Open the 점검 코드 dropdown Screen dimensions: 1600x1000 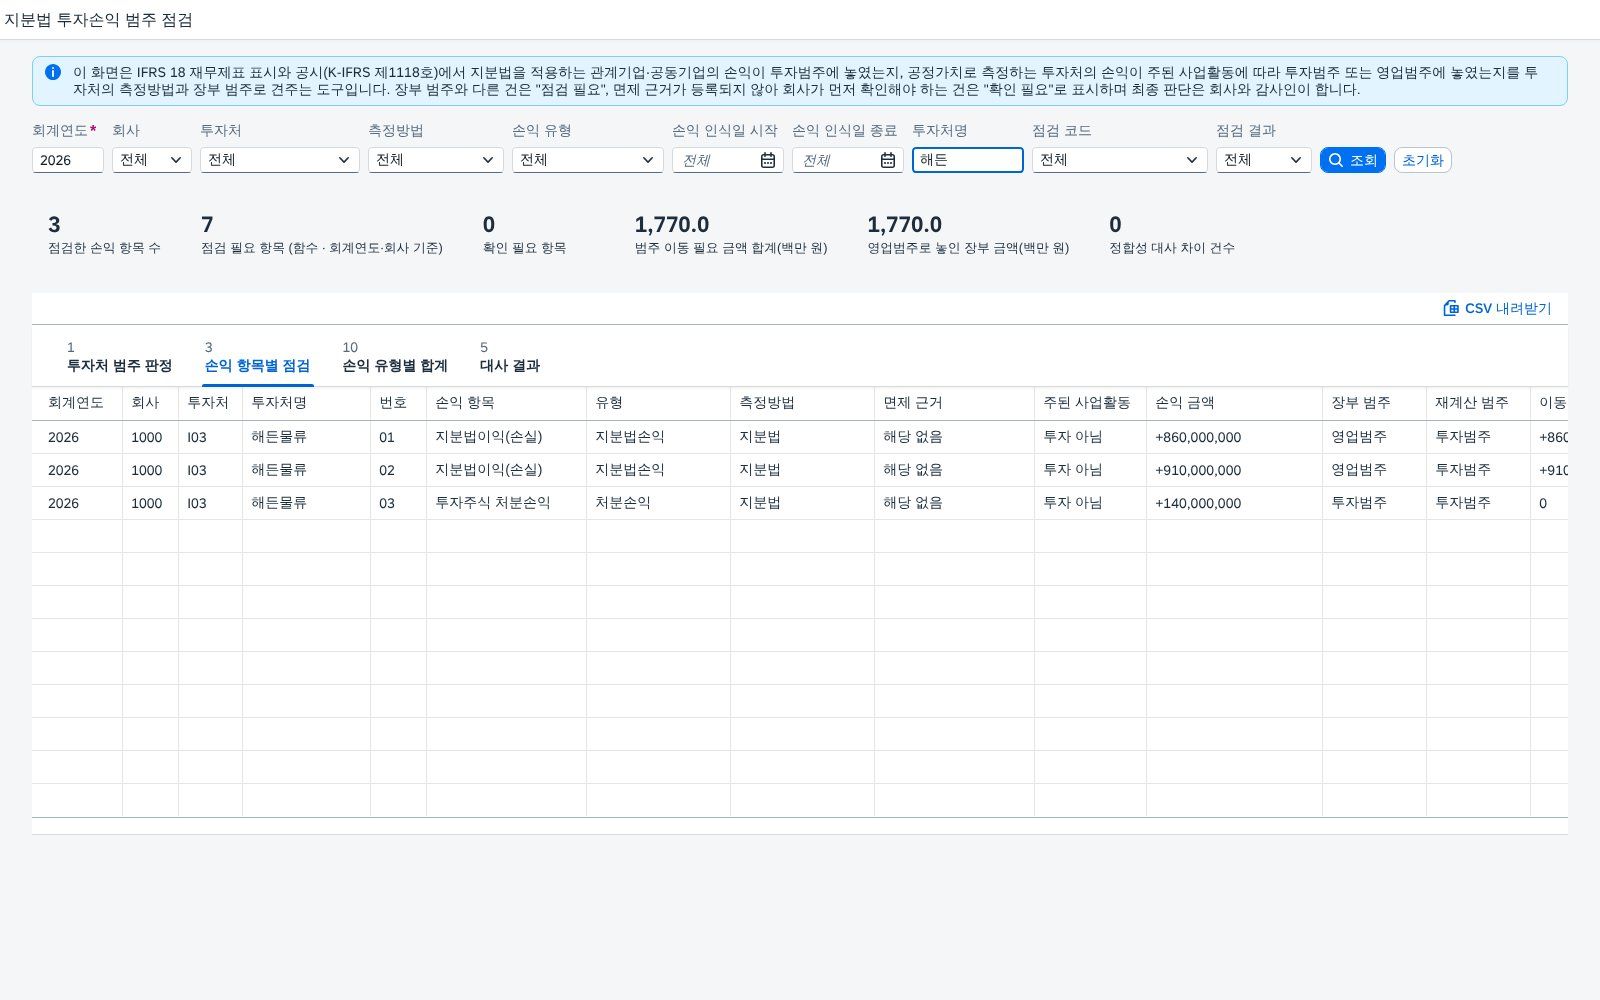point(1120,160)
